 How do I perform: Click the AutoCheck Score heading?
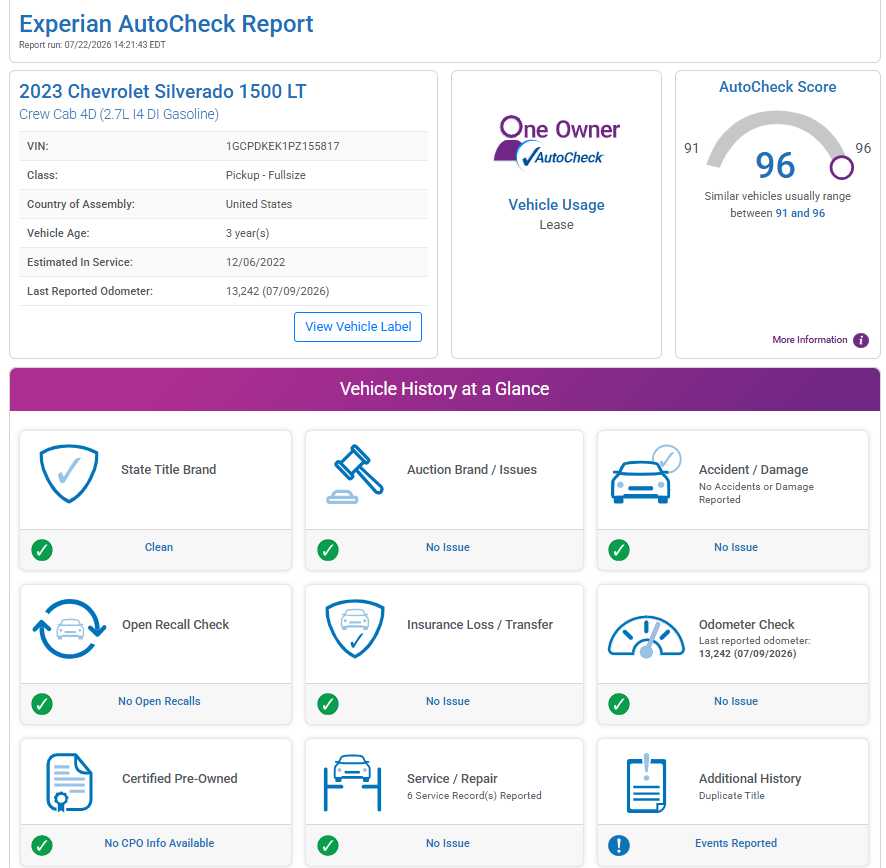click(778, 86)
